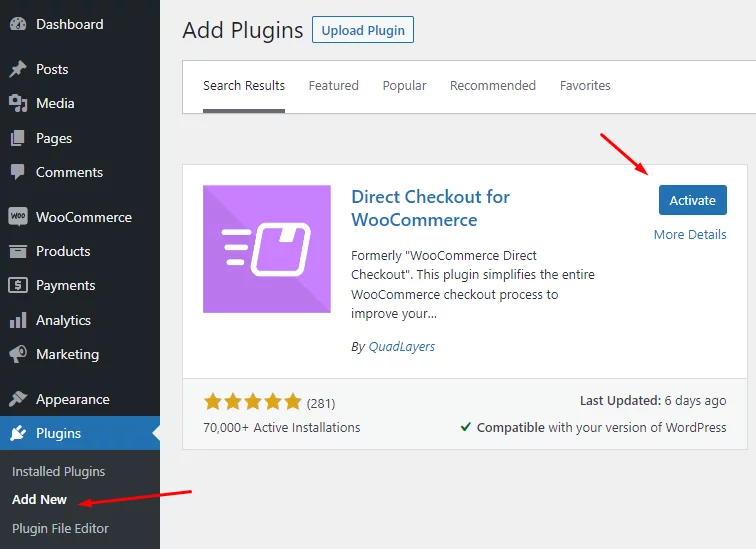Switch to the Featured tab

(x=334, y=86)
